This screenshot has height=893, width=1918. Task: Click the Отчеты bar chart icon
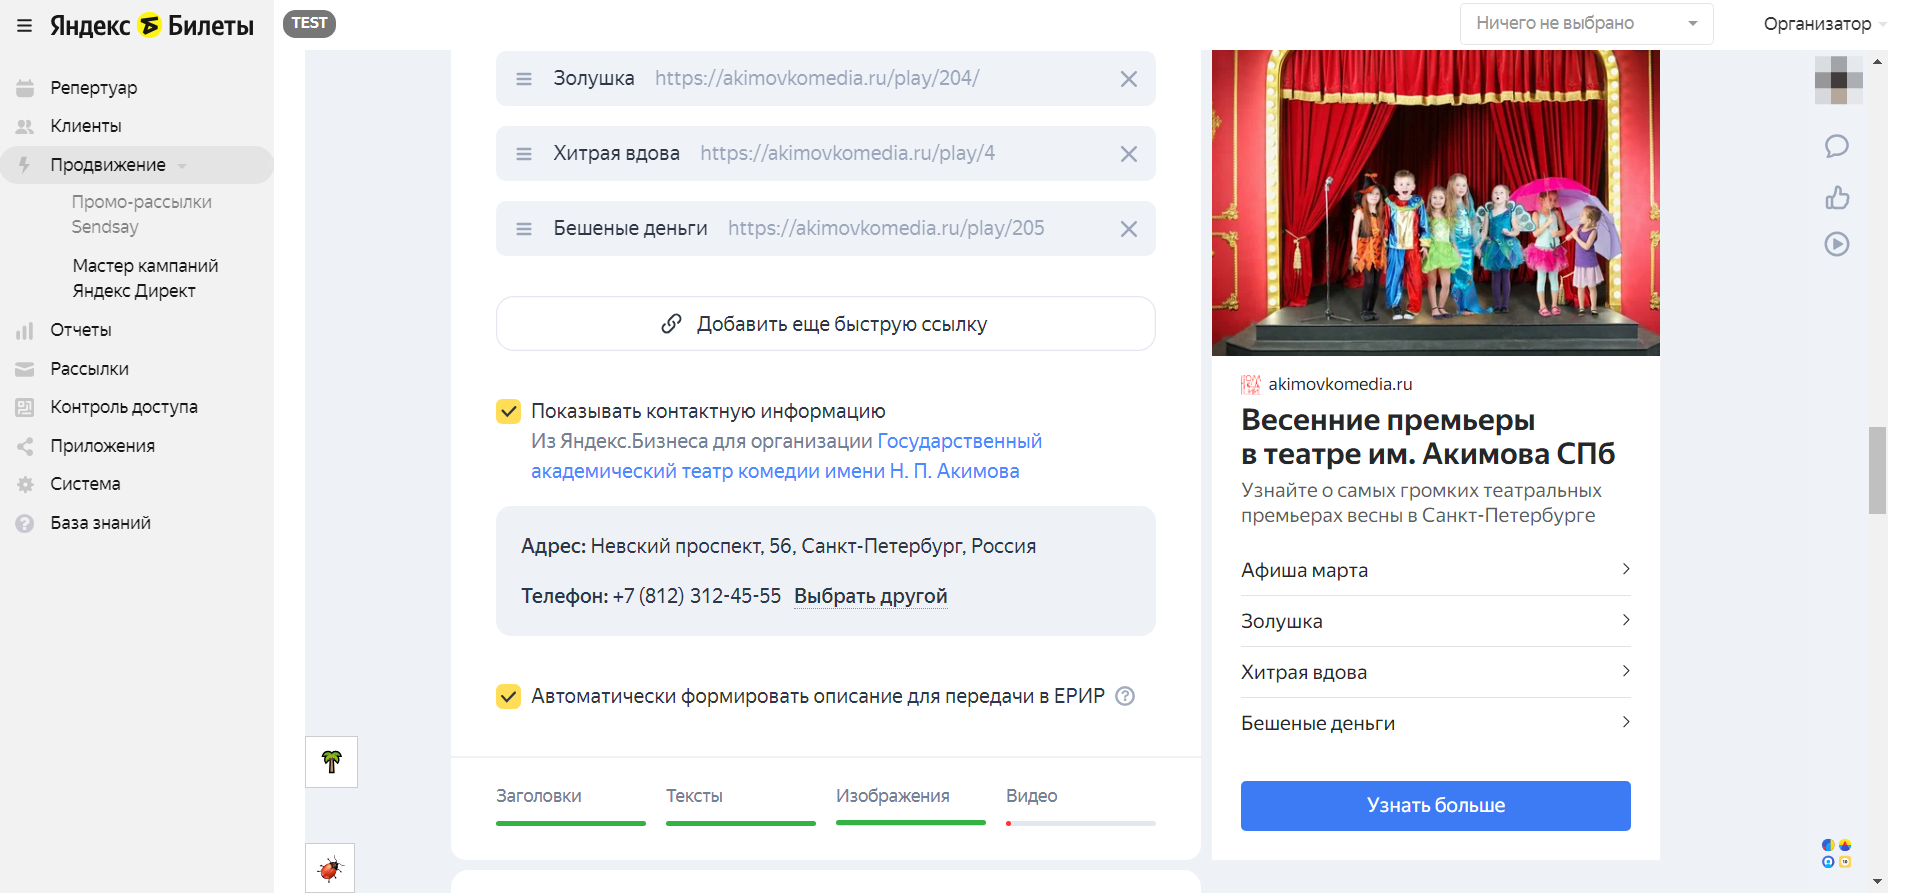pyautogui.click(x=25, y=330)
